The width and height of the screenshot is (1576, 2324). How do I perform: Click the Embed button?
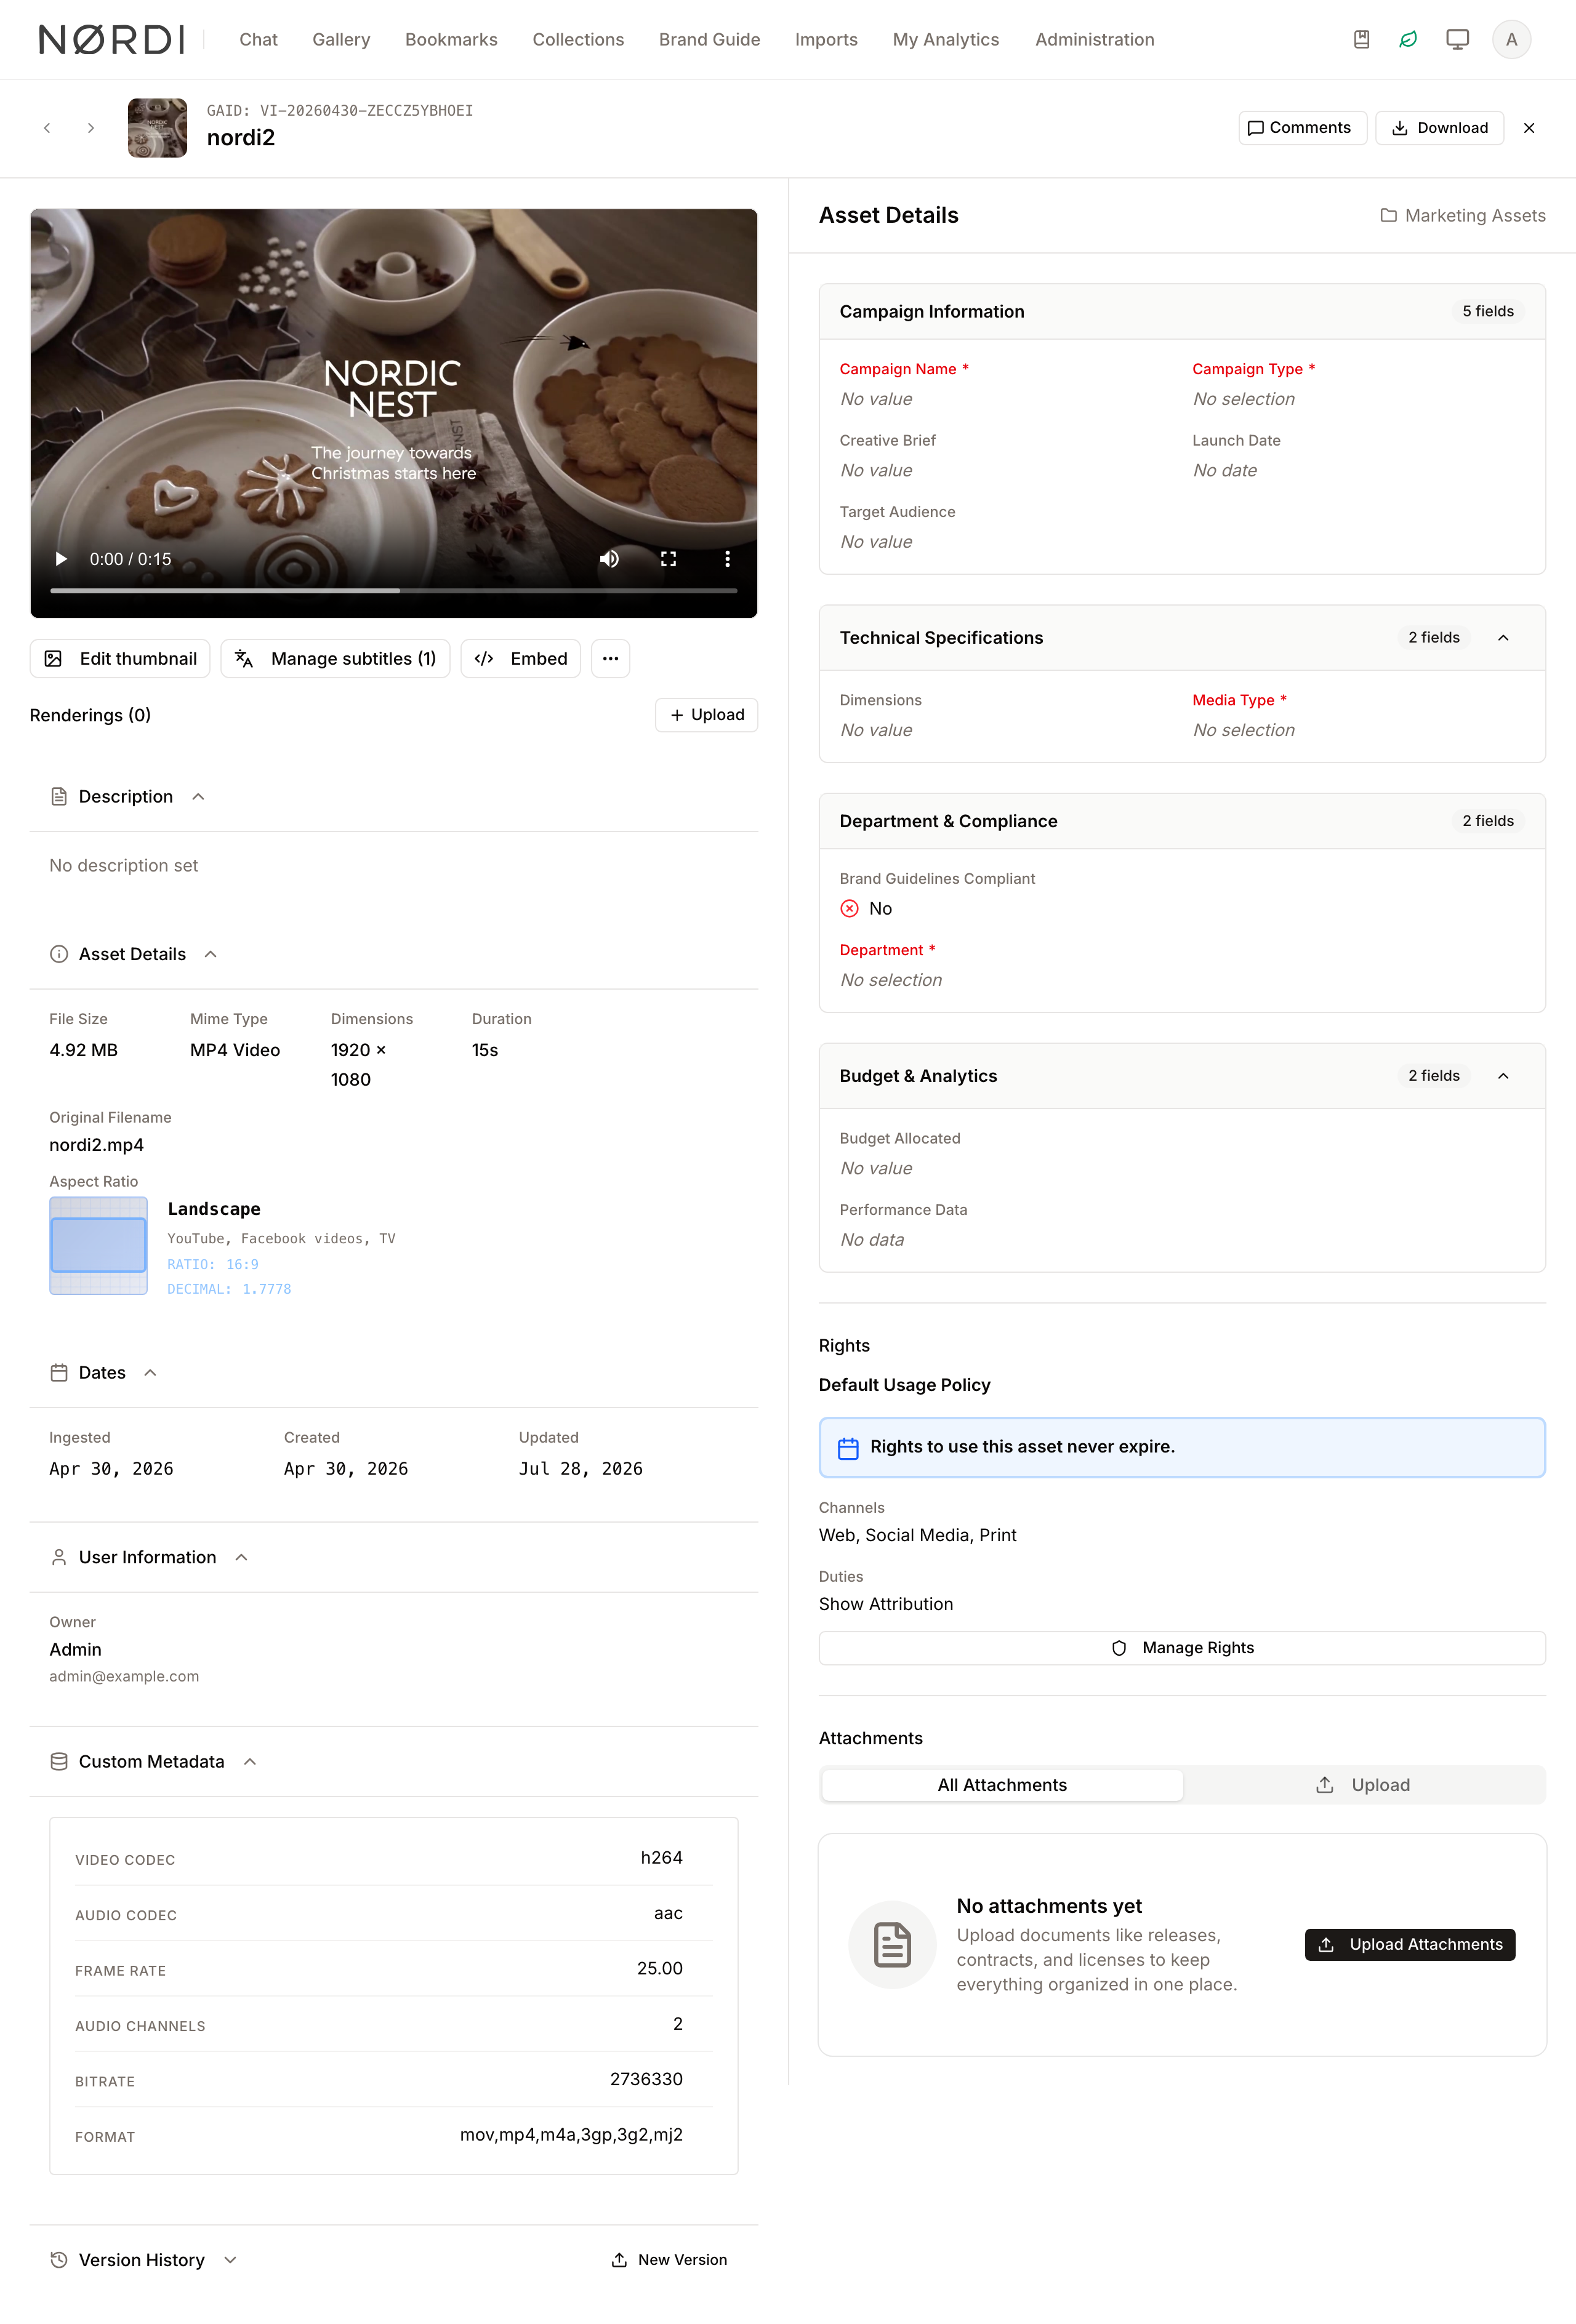(x=521, y=659)
